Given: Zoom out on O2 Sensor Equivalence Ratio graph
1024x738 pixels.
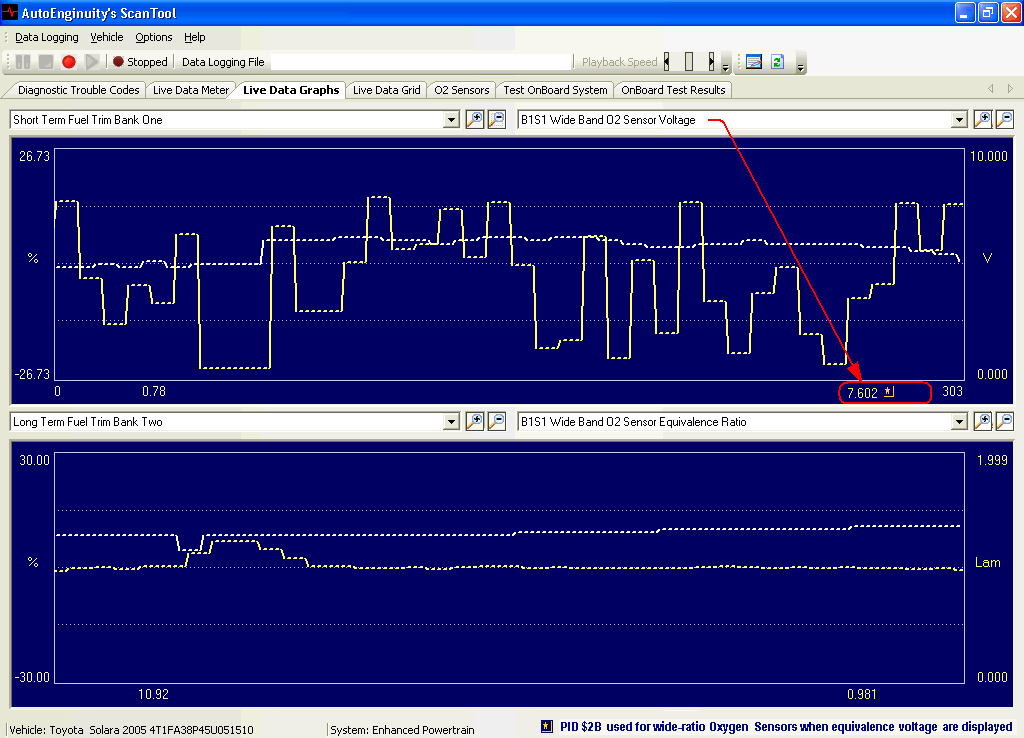Looking at the screenshot, I should point(1004,422).
